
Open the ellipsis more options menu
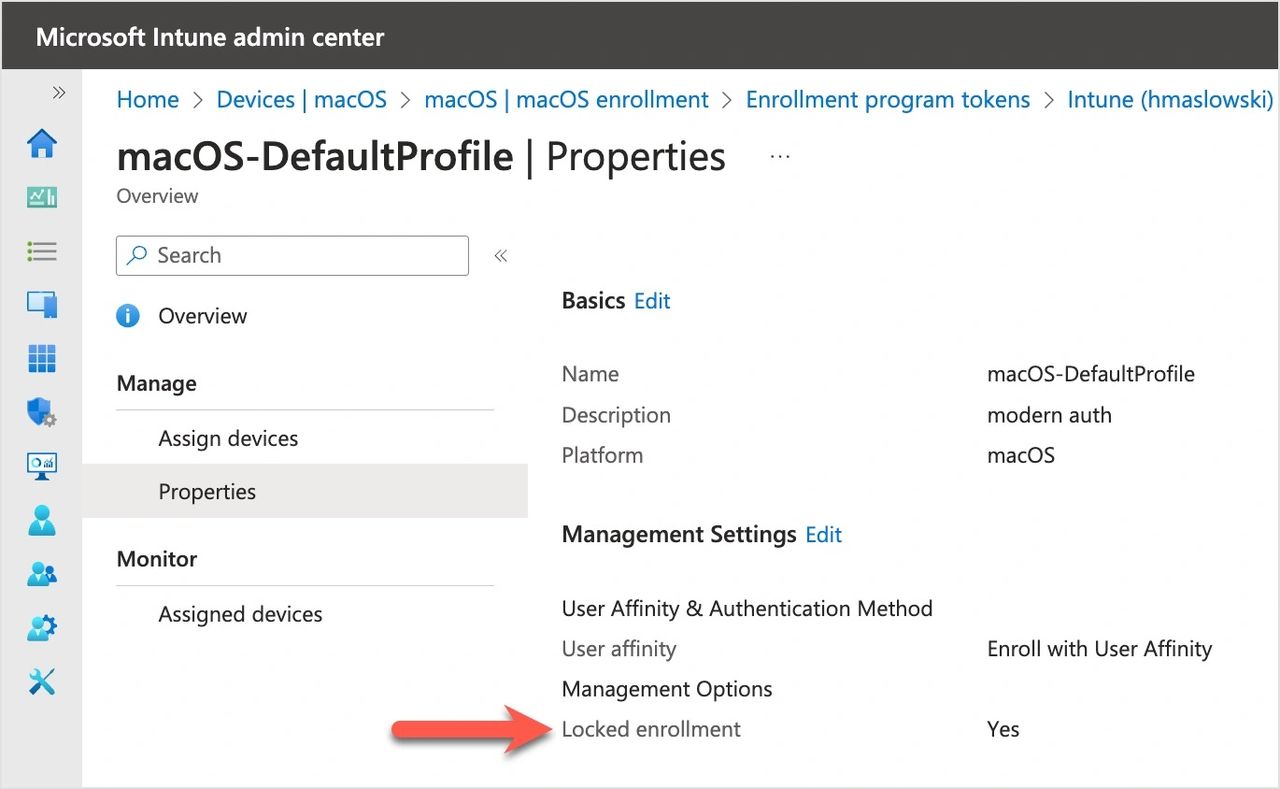(780, 157)
